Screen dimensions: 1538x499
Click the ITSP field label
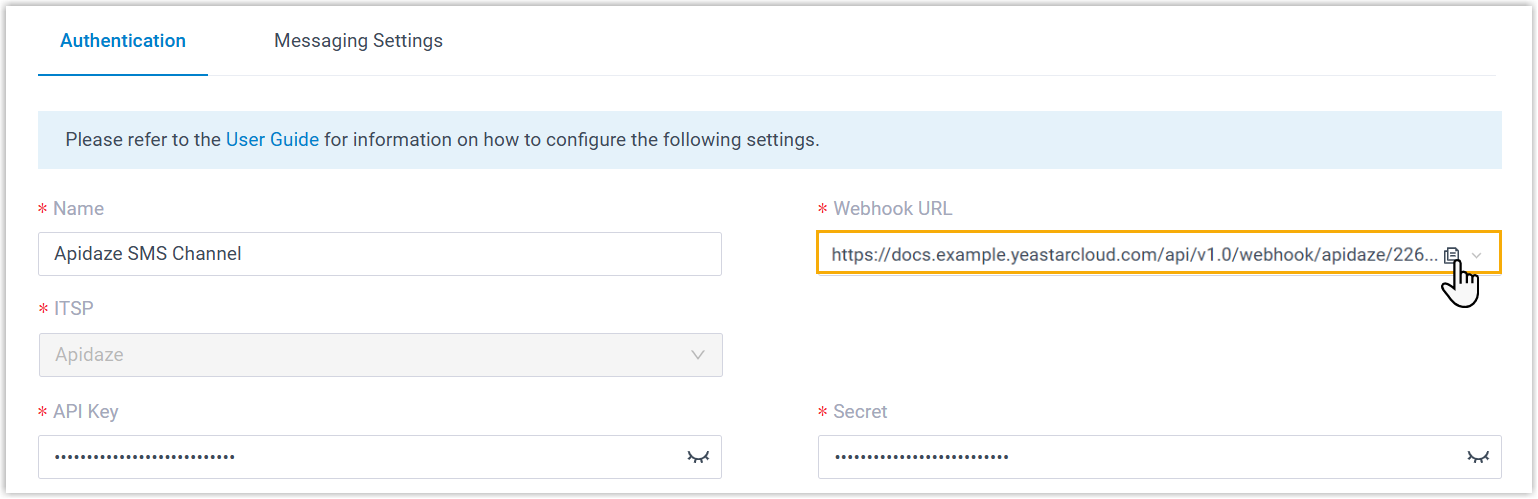tap(73, 309)
